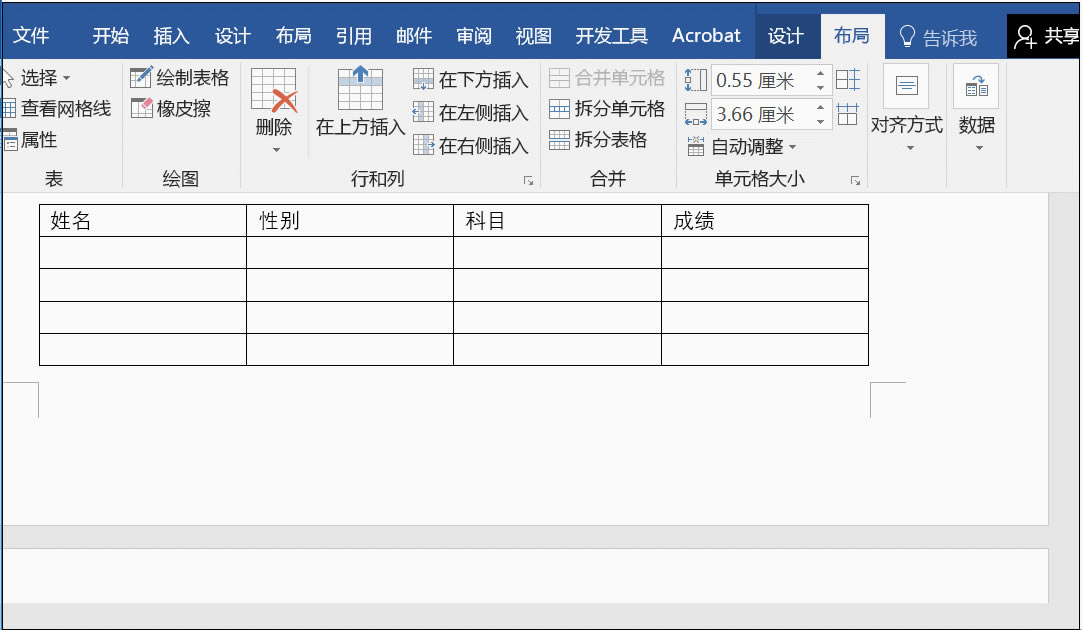Insert column right with 在右侧插入
Viewport: 1082px width, 630px height.
tap(471, 146)
